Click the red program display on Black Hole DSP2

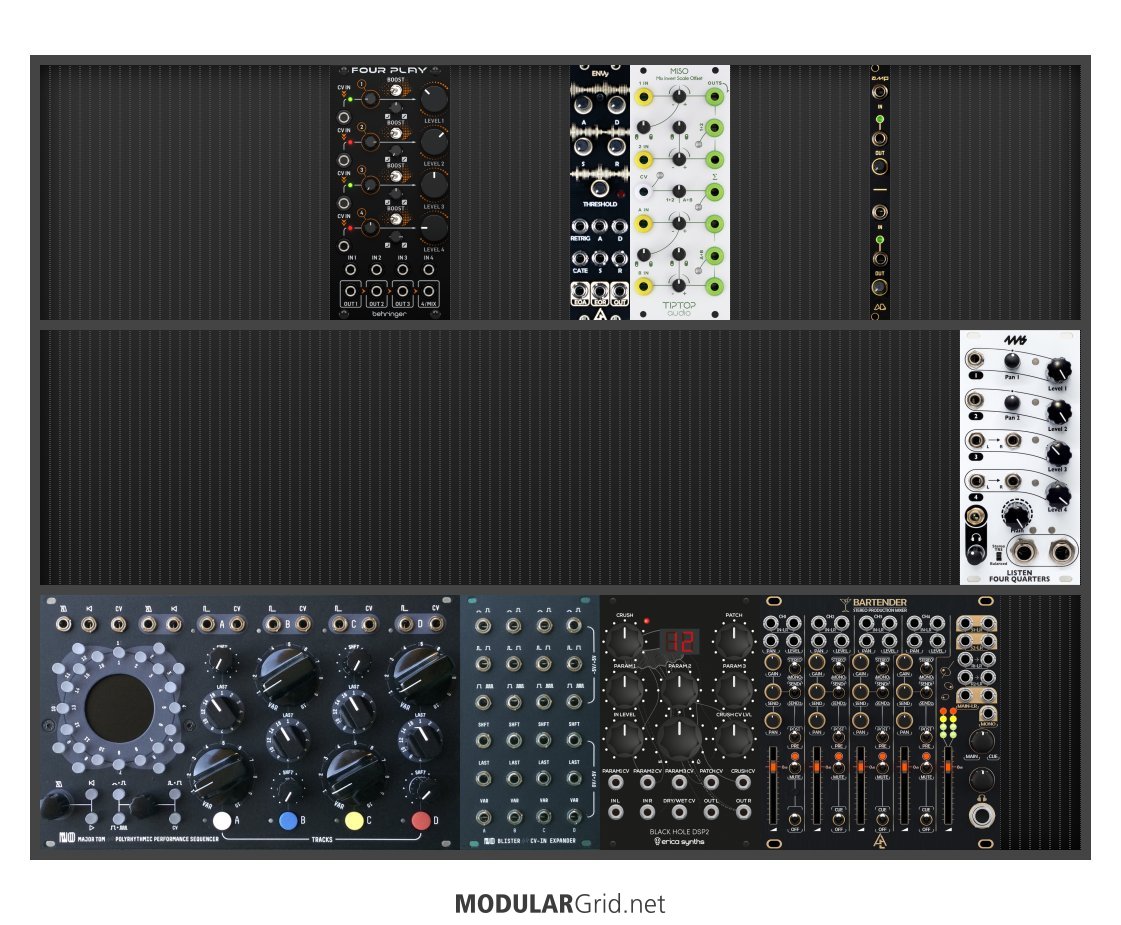click(x=680, y=642)
